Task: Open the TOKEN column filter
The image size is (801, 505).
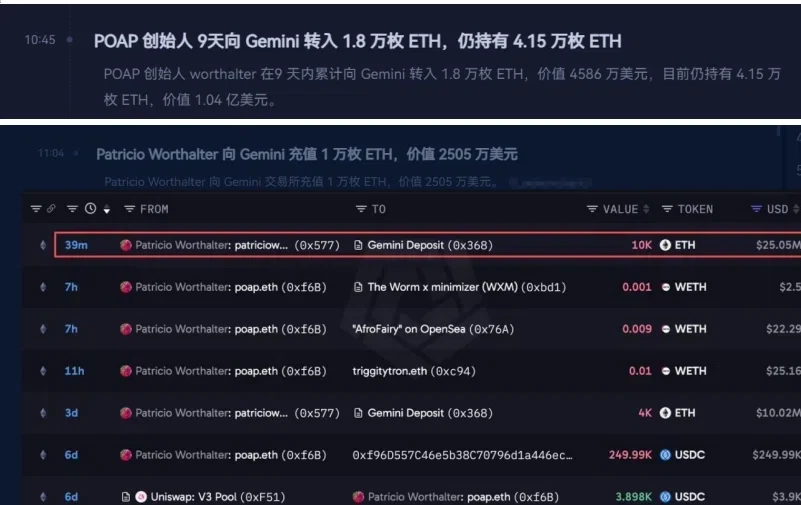Action: click(667, 209)
